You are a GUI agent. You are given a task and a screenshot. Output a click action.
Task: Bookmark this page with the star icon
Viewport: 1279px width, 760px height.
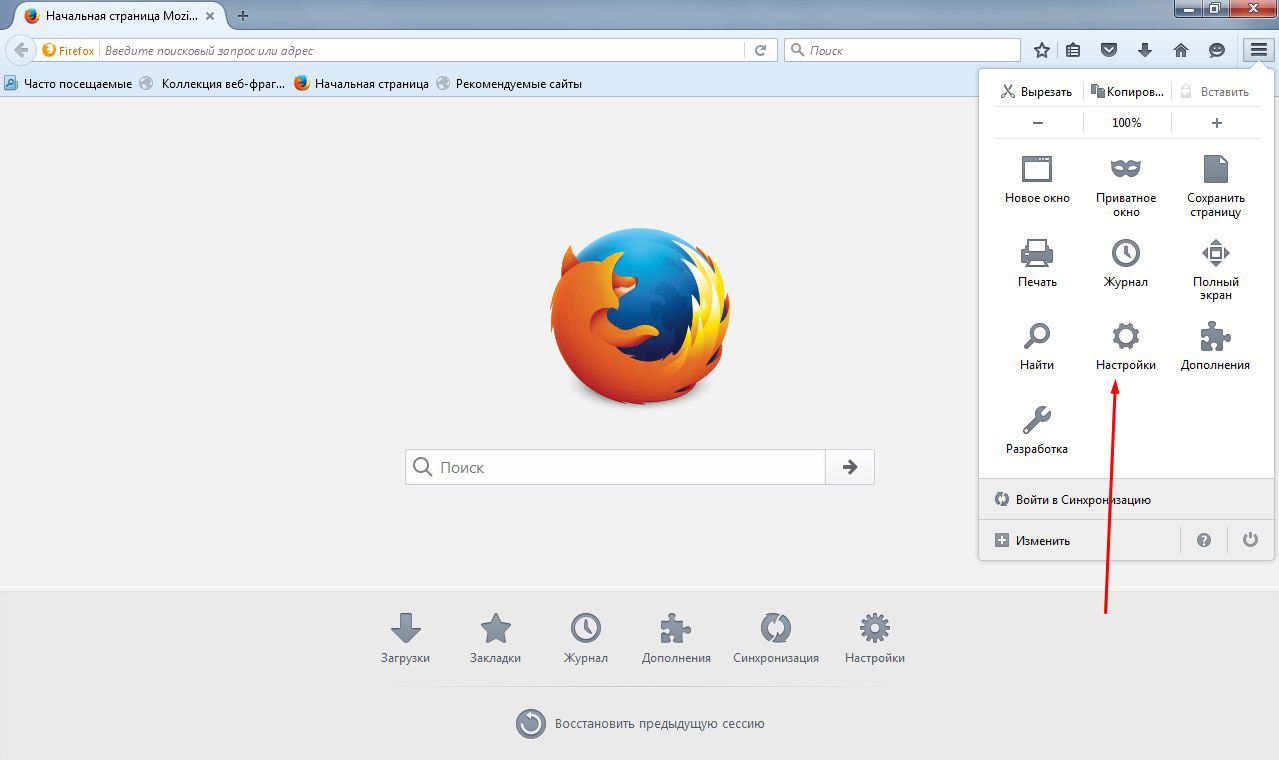(x=1042, y=50)
